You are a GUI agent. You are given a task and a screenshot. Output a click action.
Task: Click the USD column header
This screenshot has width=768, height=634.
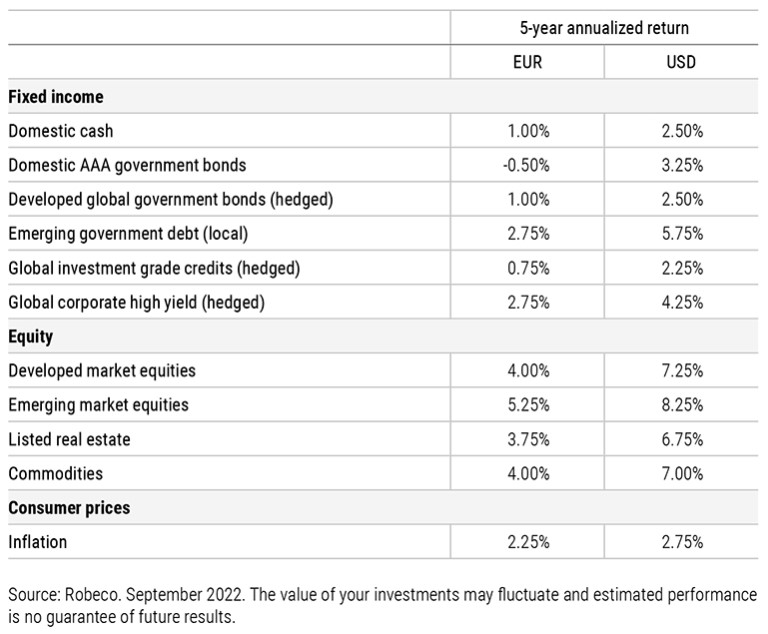click(680, 62)
